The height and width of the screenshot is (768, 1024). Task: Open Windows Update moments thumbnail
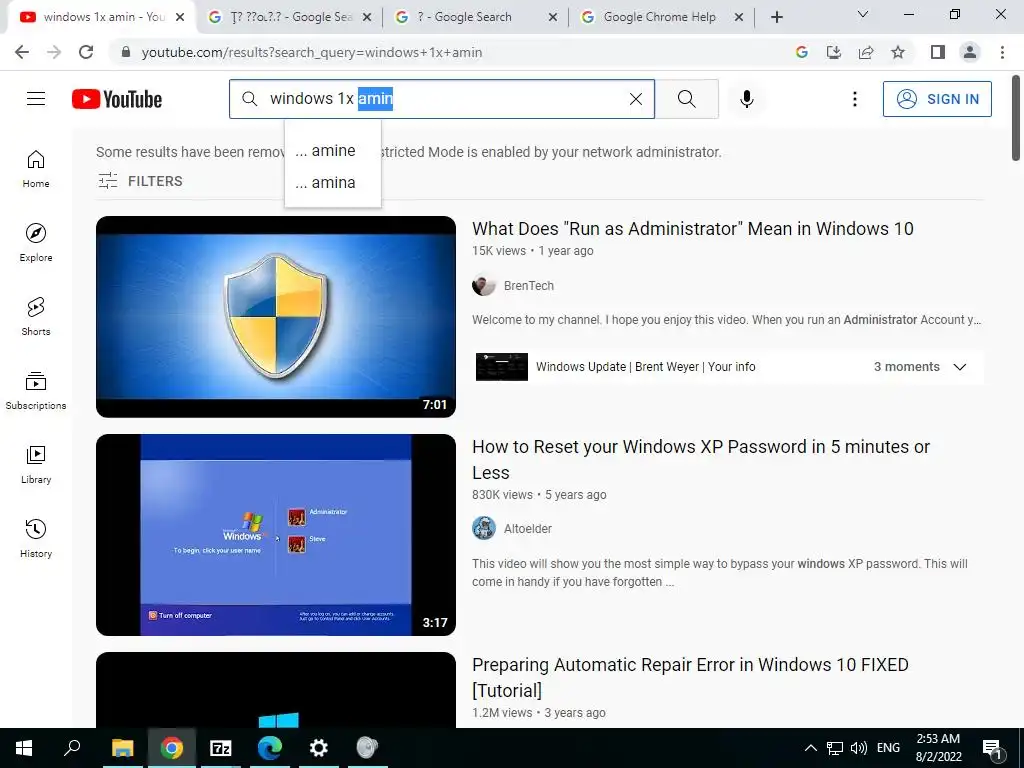tap(502, 367)
